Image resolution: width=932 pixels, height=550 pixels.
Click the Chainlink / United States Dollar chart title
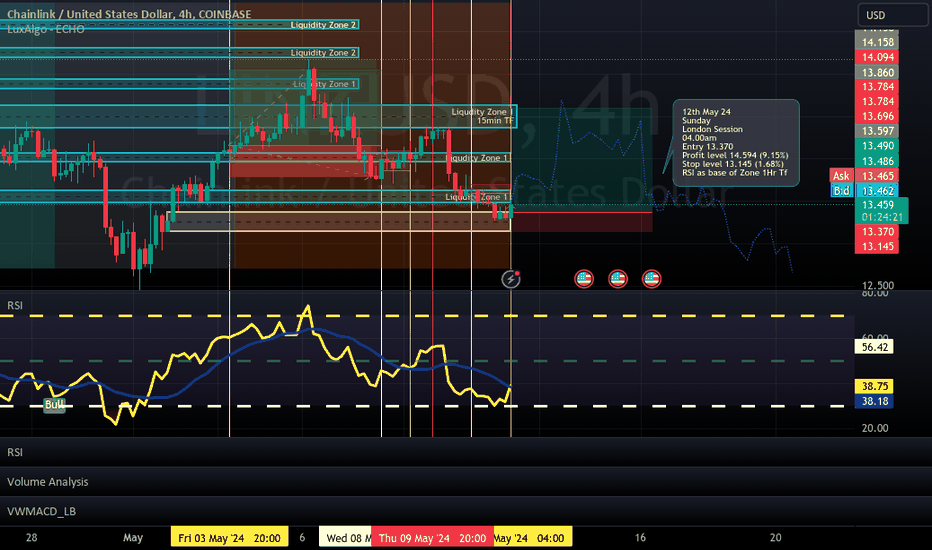129,14
